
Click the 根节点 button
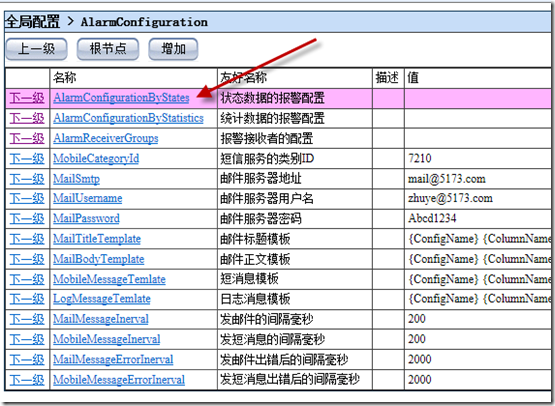(108, 49)
